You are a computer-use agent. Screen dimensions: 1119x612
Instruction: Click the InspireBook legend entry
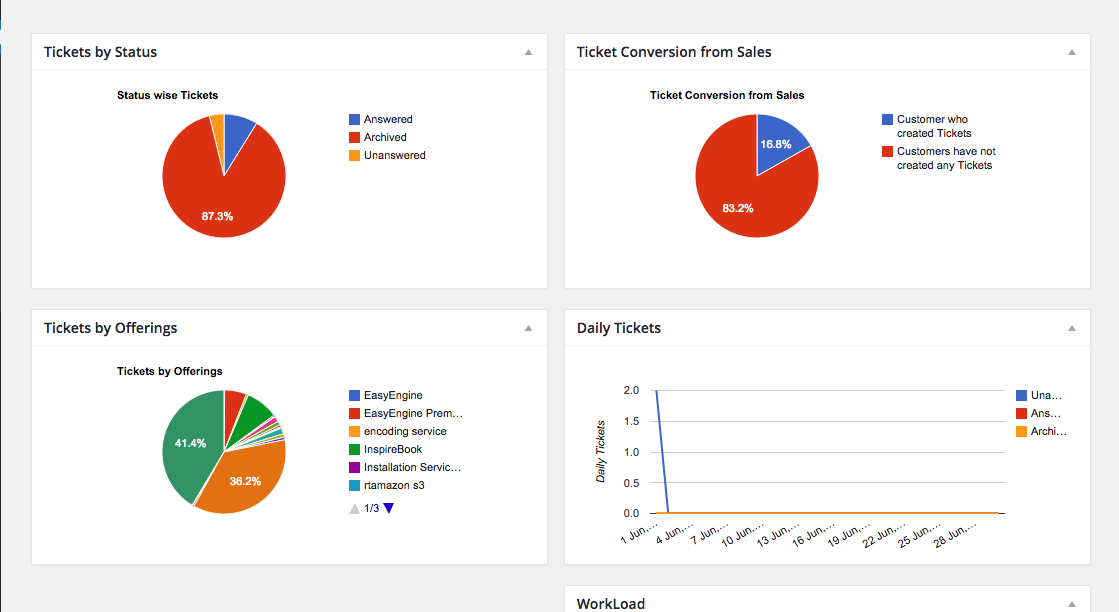[392, 449]
